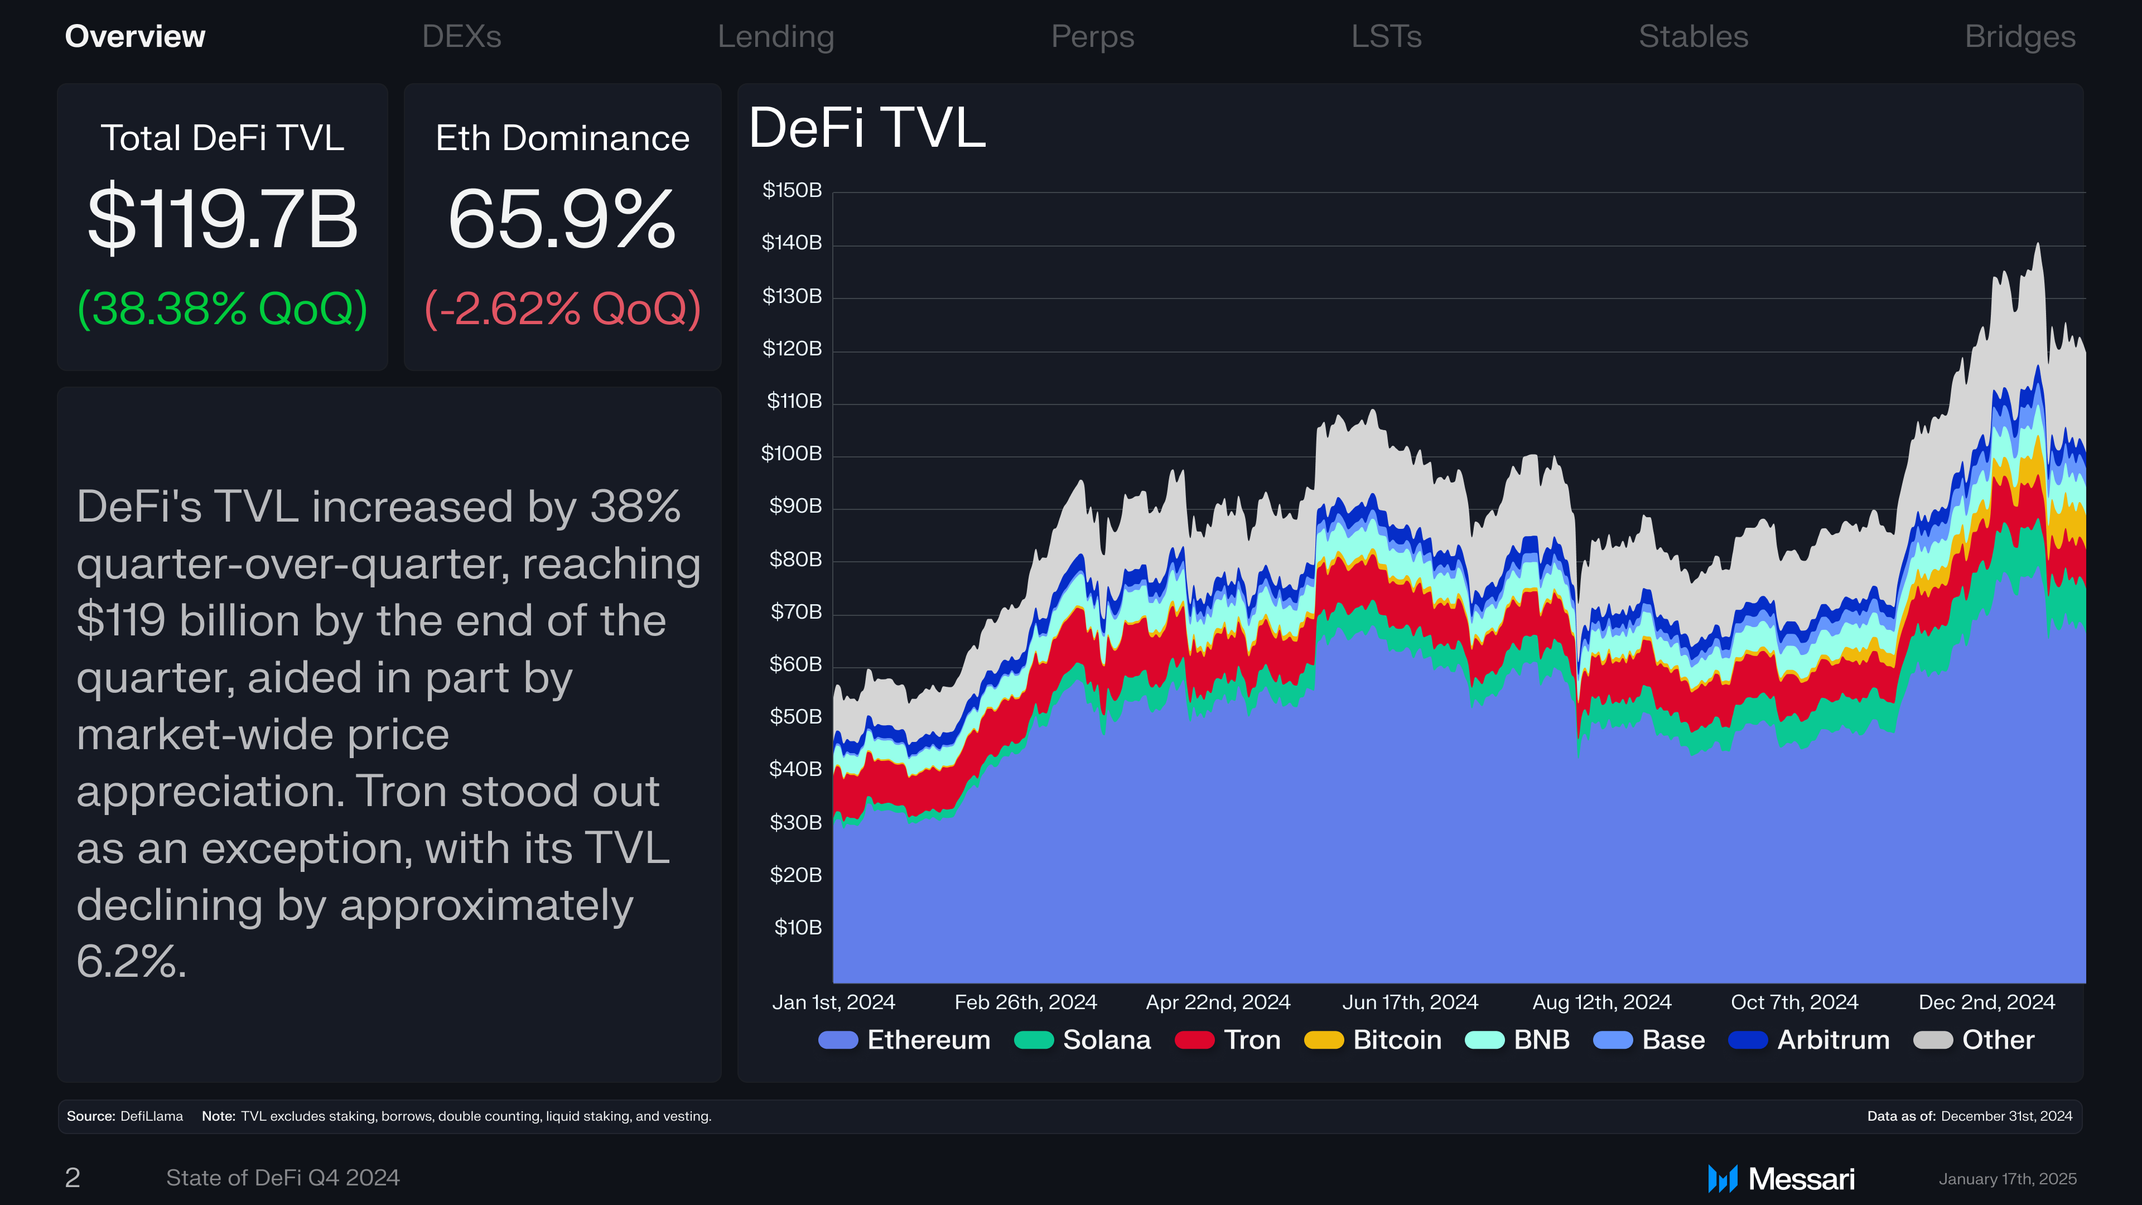Screen dimensions: 2142x1205
Task: Click the "Apr 22nd, 2024" x-axis label
Action: [x=1218, y=1002]
